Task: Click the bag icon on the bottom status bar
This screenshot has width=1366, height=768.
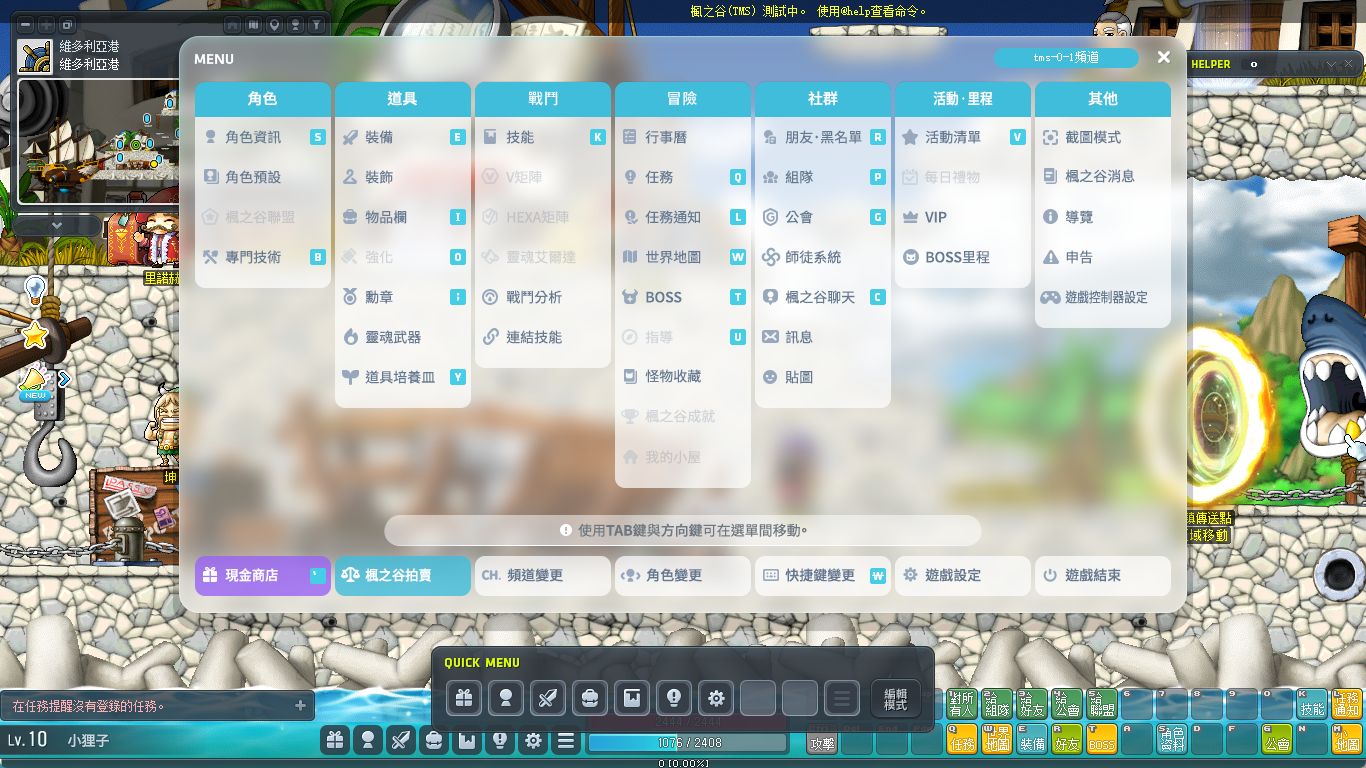Action: pyautogui.click(x=434, y=740)
